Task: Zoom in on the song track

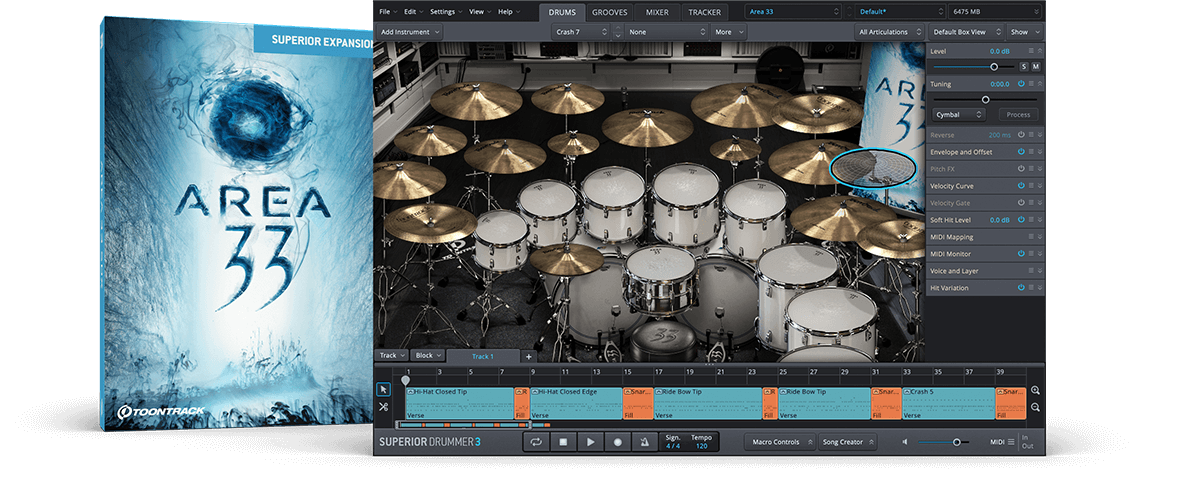Action: [1035, 391]
